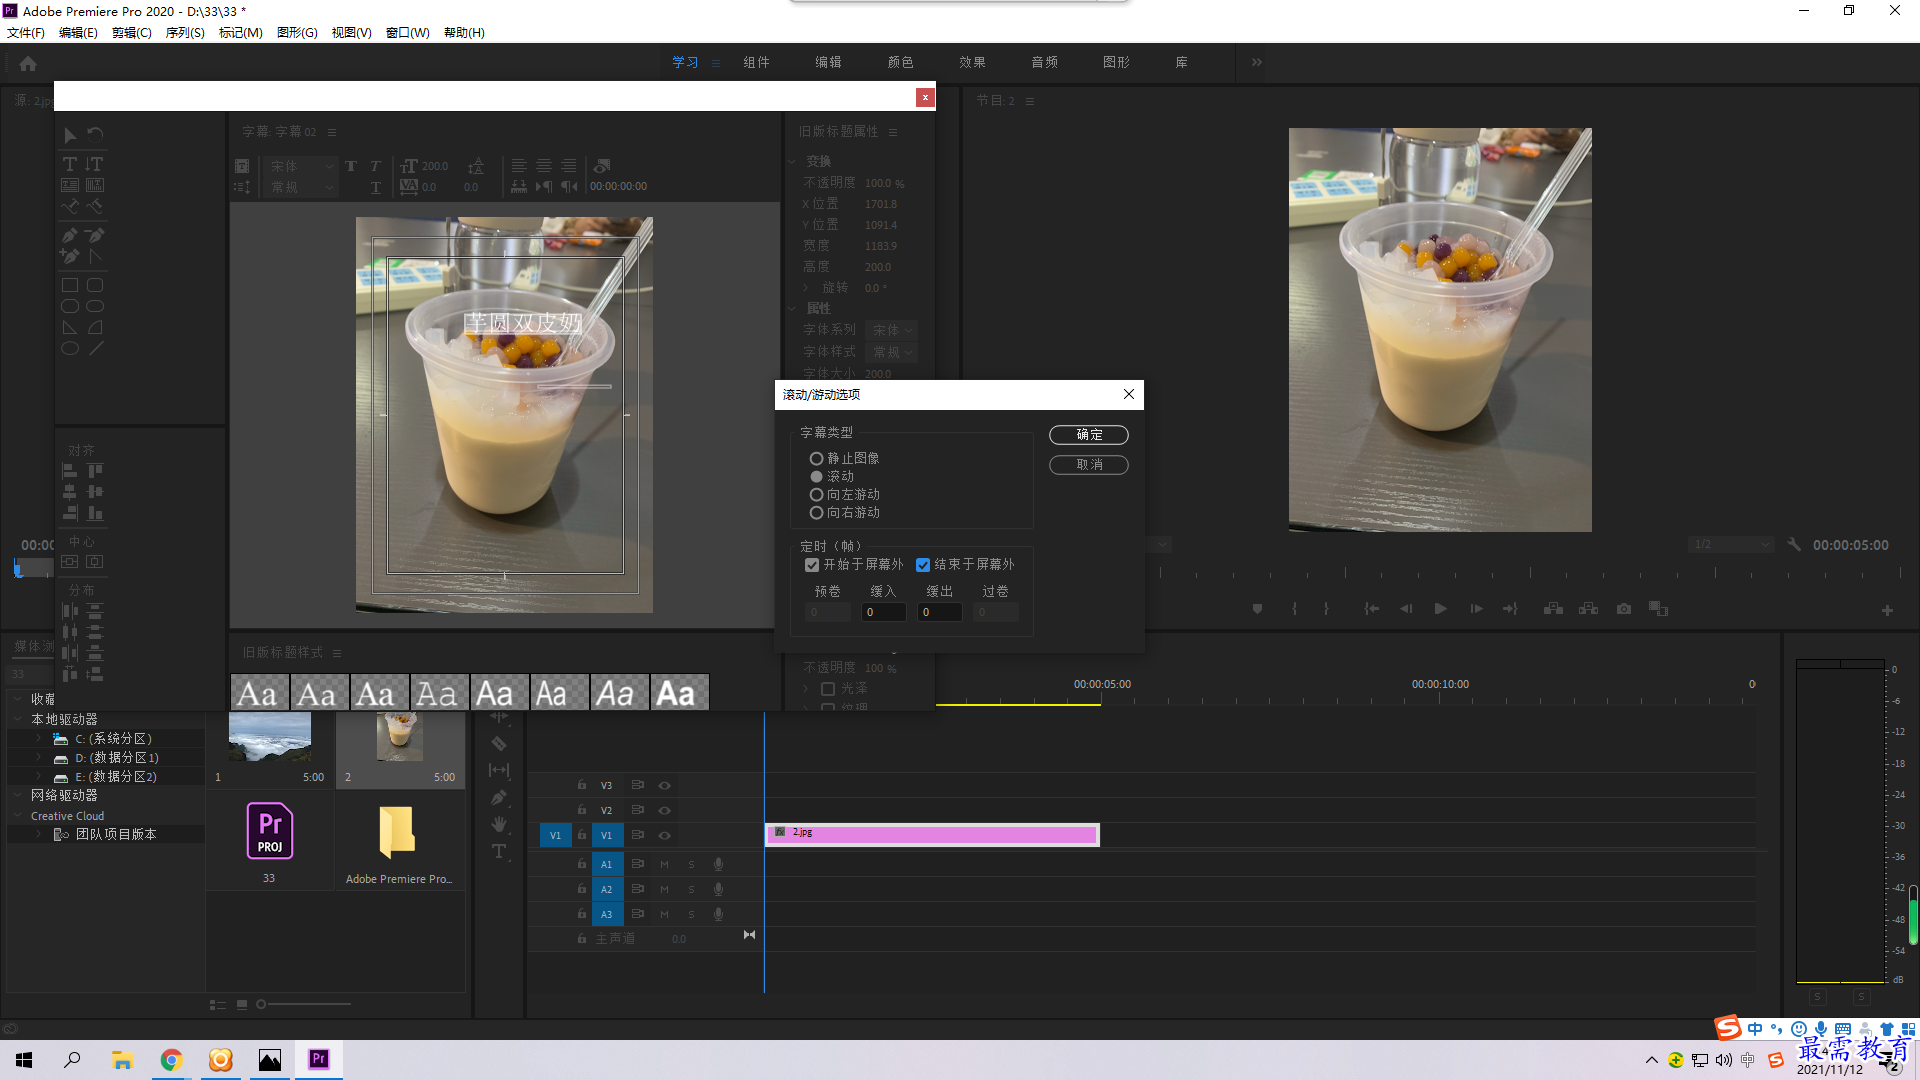Image resolution: width=1920 pixels, height=1080 pixels.
Task: Align text left in title toolbar
Action: click(519, 166)
